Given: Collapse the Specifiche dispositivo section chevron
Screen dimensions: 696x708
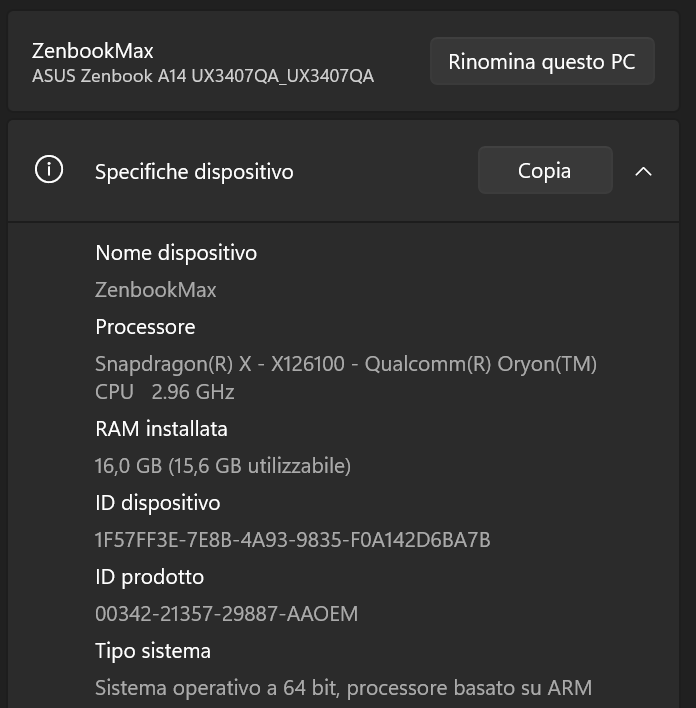Looking at the screenshot, I should pos(643,172).
